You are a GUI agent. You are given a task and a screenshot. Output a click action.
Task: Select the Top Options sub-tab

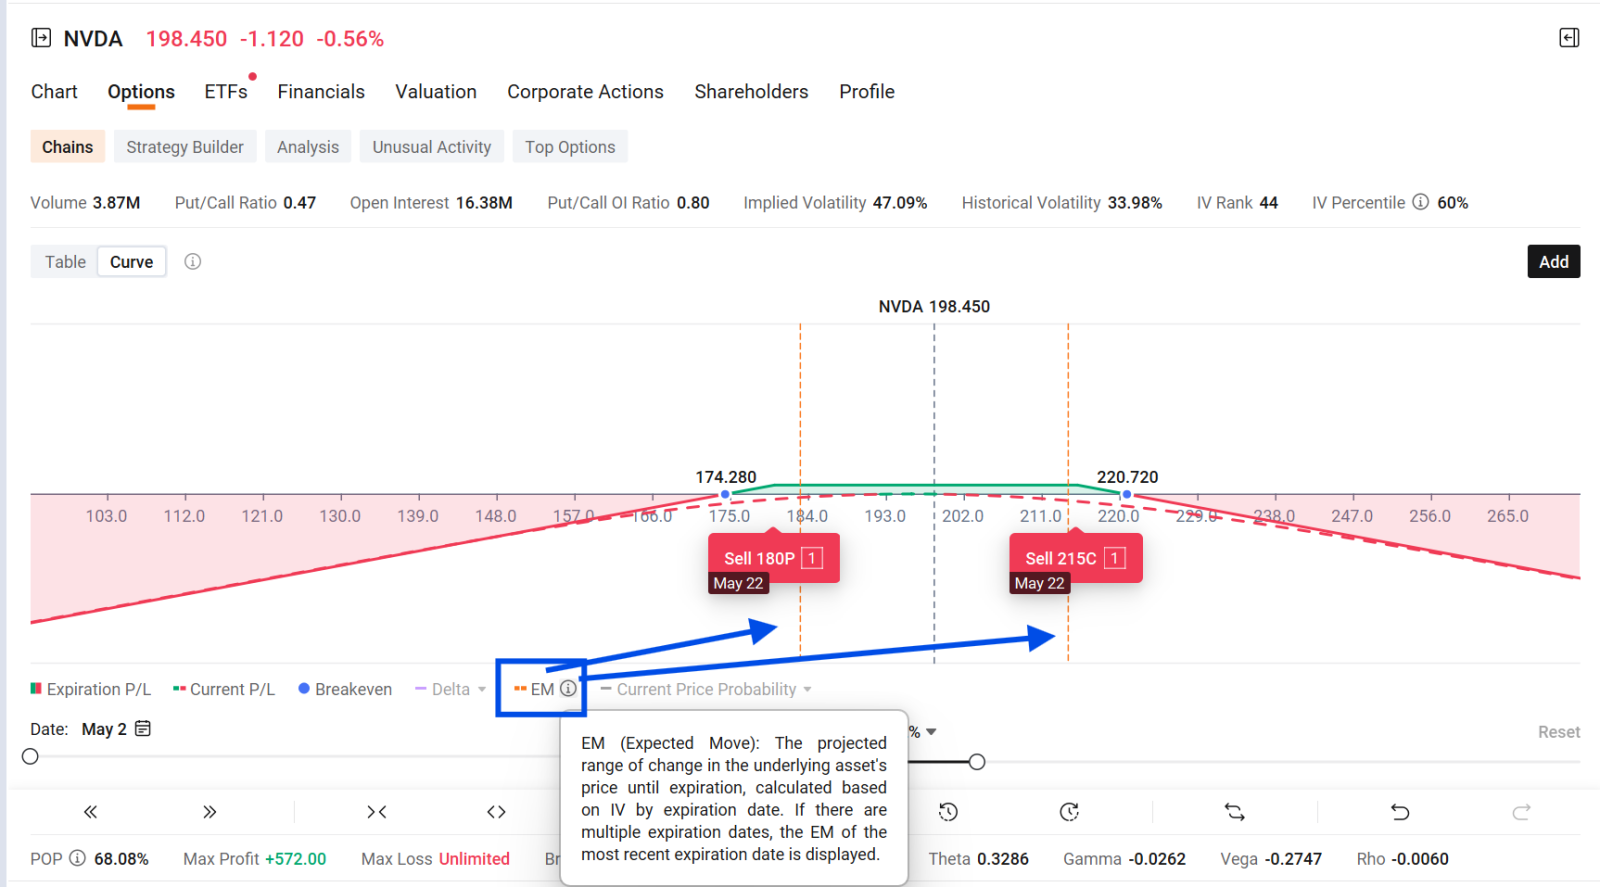[x=570, y=147]
